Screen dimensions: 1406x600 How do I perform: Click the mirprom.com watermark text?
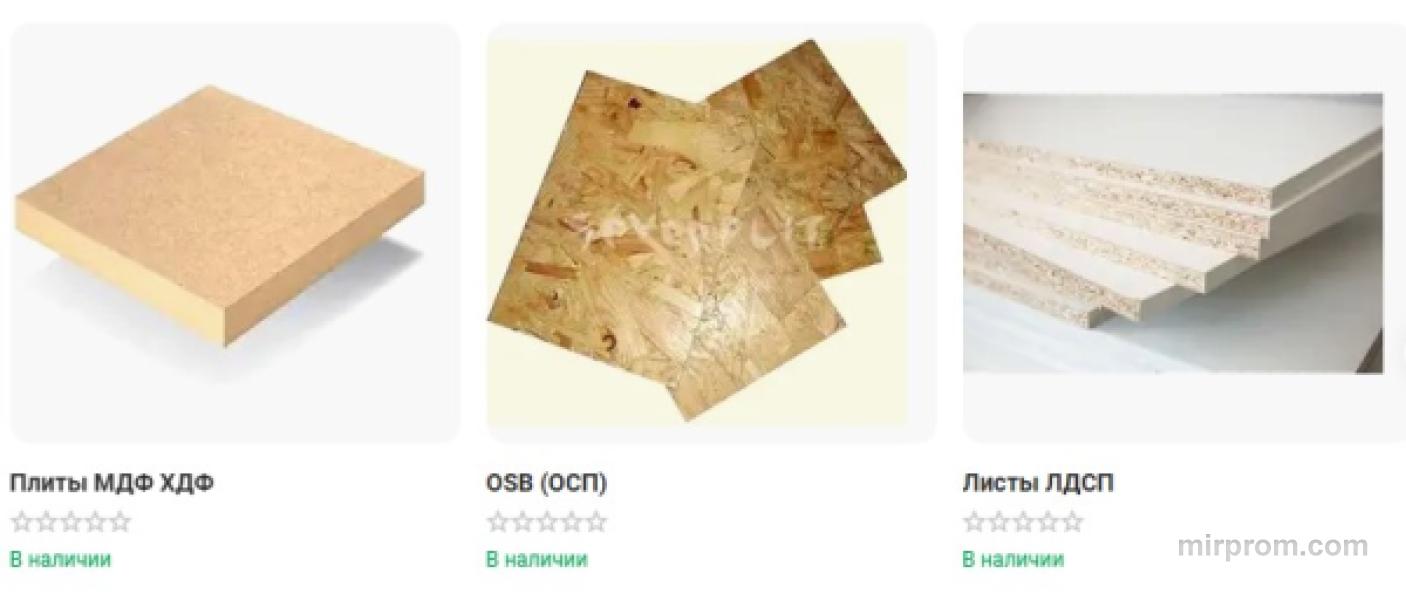1272,546
